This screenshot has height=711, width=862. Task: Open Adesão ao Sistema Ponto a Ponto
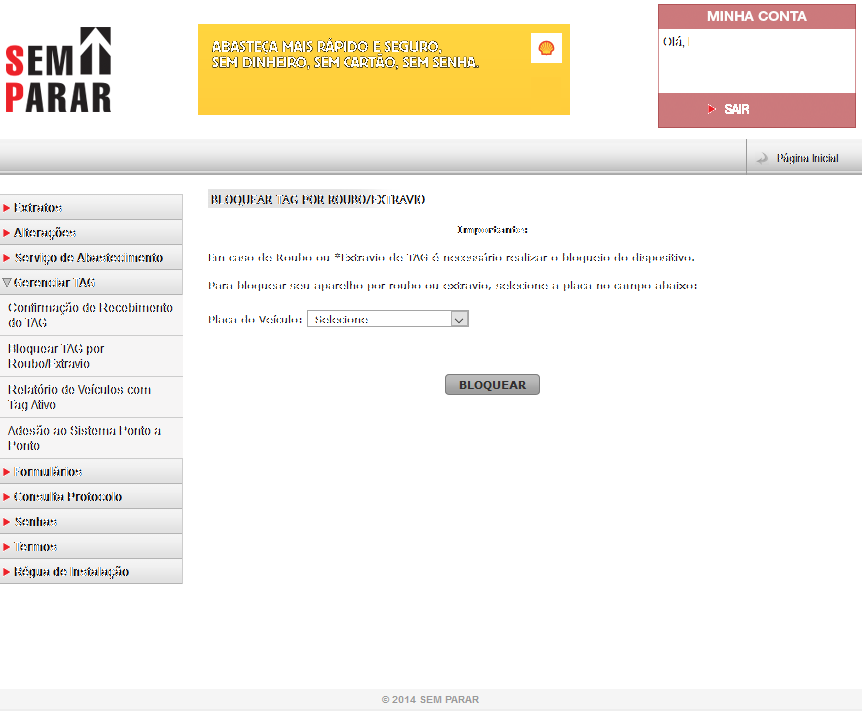pyautogui.click(x=91, y=438)
